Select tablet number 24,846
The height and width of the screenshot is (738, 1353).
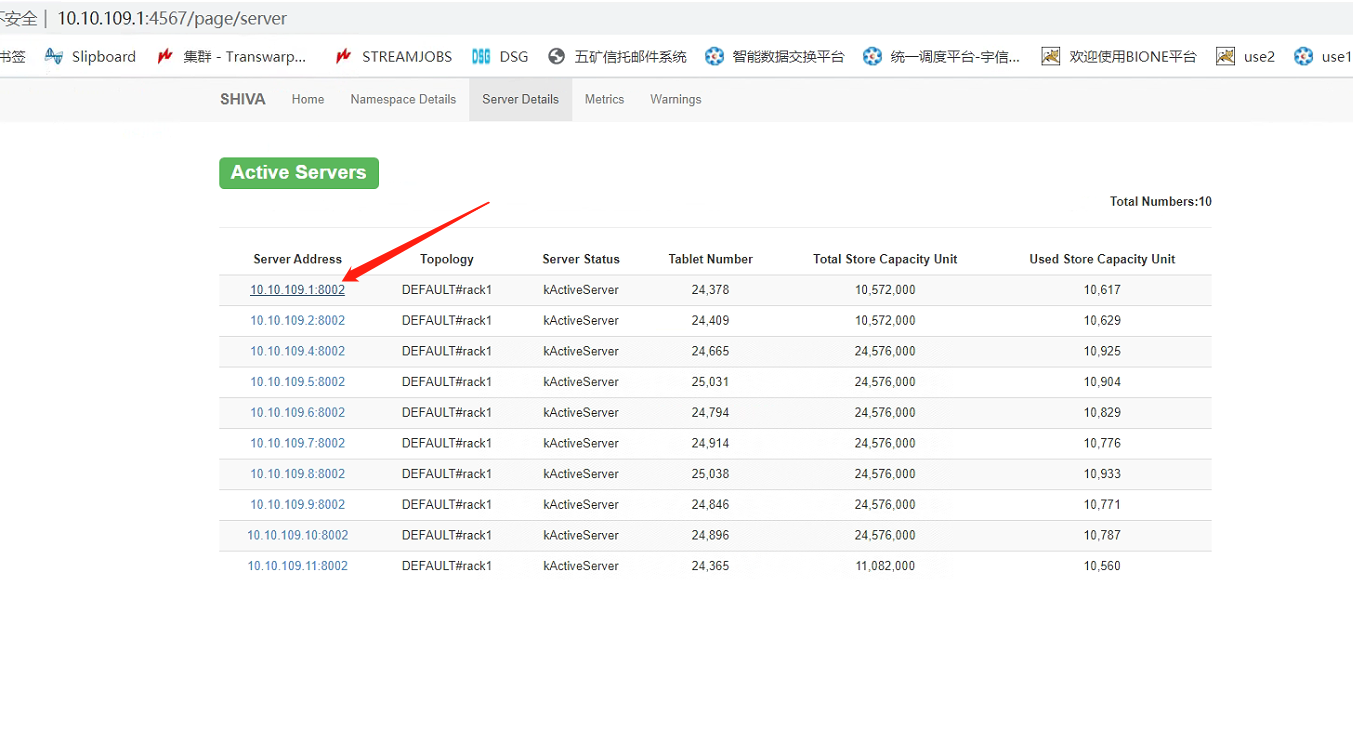click(710, 504)
